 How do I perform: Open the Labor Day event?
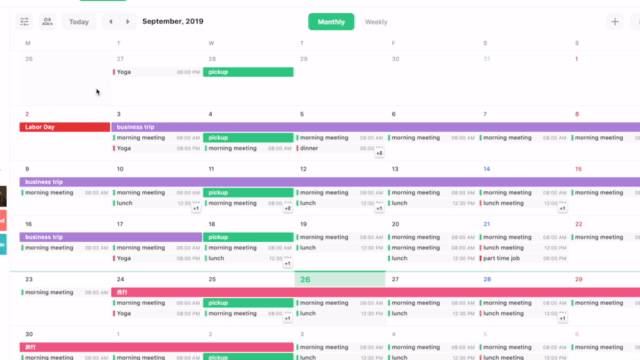pyautogui.click(x=65, y=127)
